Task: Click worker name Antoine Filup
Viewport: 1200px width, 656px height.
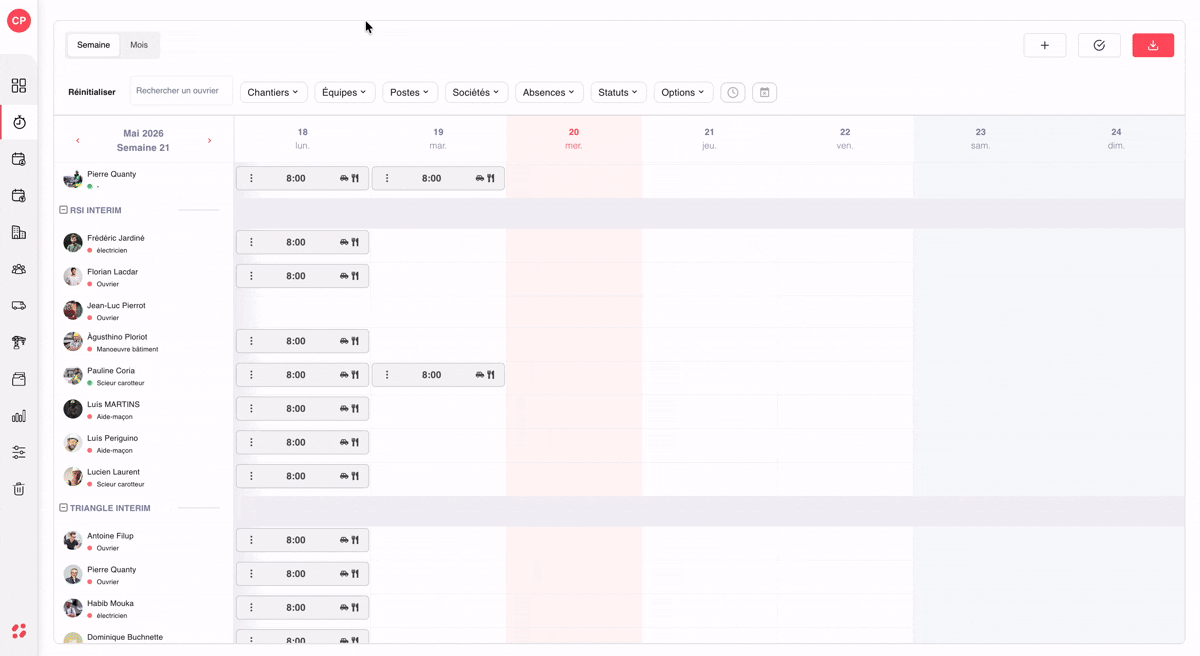Action: pyautogui.click(x=110, y=536)
